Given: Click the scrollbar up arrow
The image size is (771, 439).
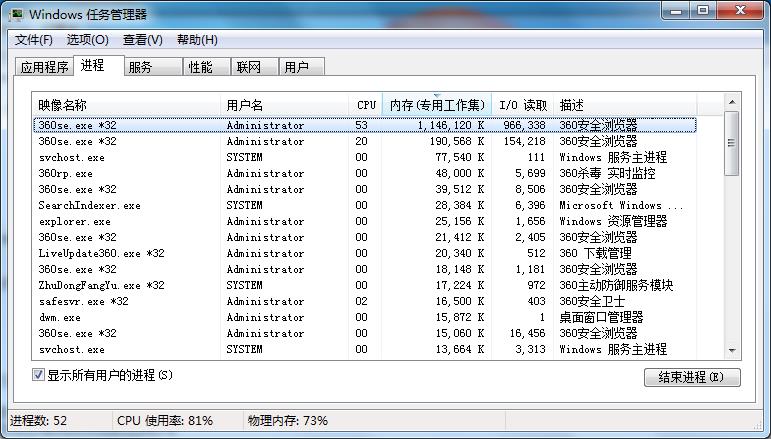Looking at the screenshot, I should click(732, 102).
